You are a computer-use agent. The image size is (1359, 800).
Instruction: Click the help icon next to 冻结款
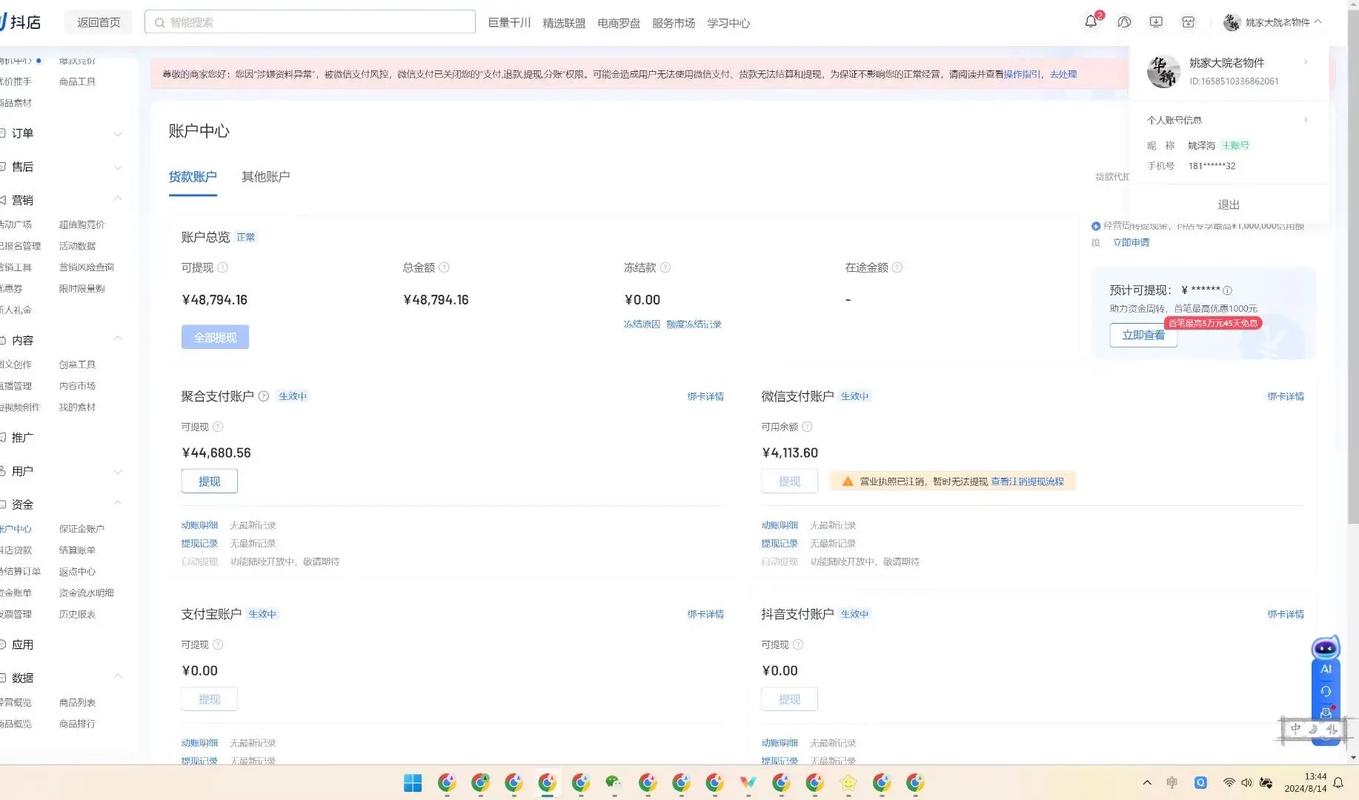[x=665, y=268]
